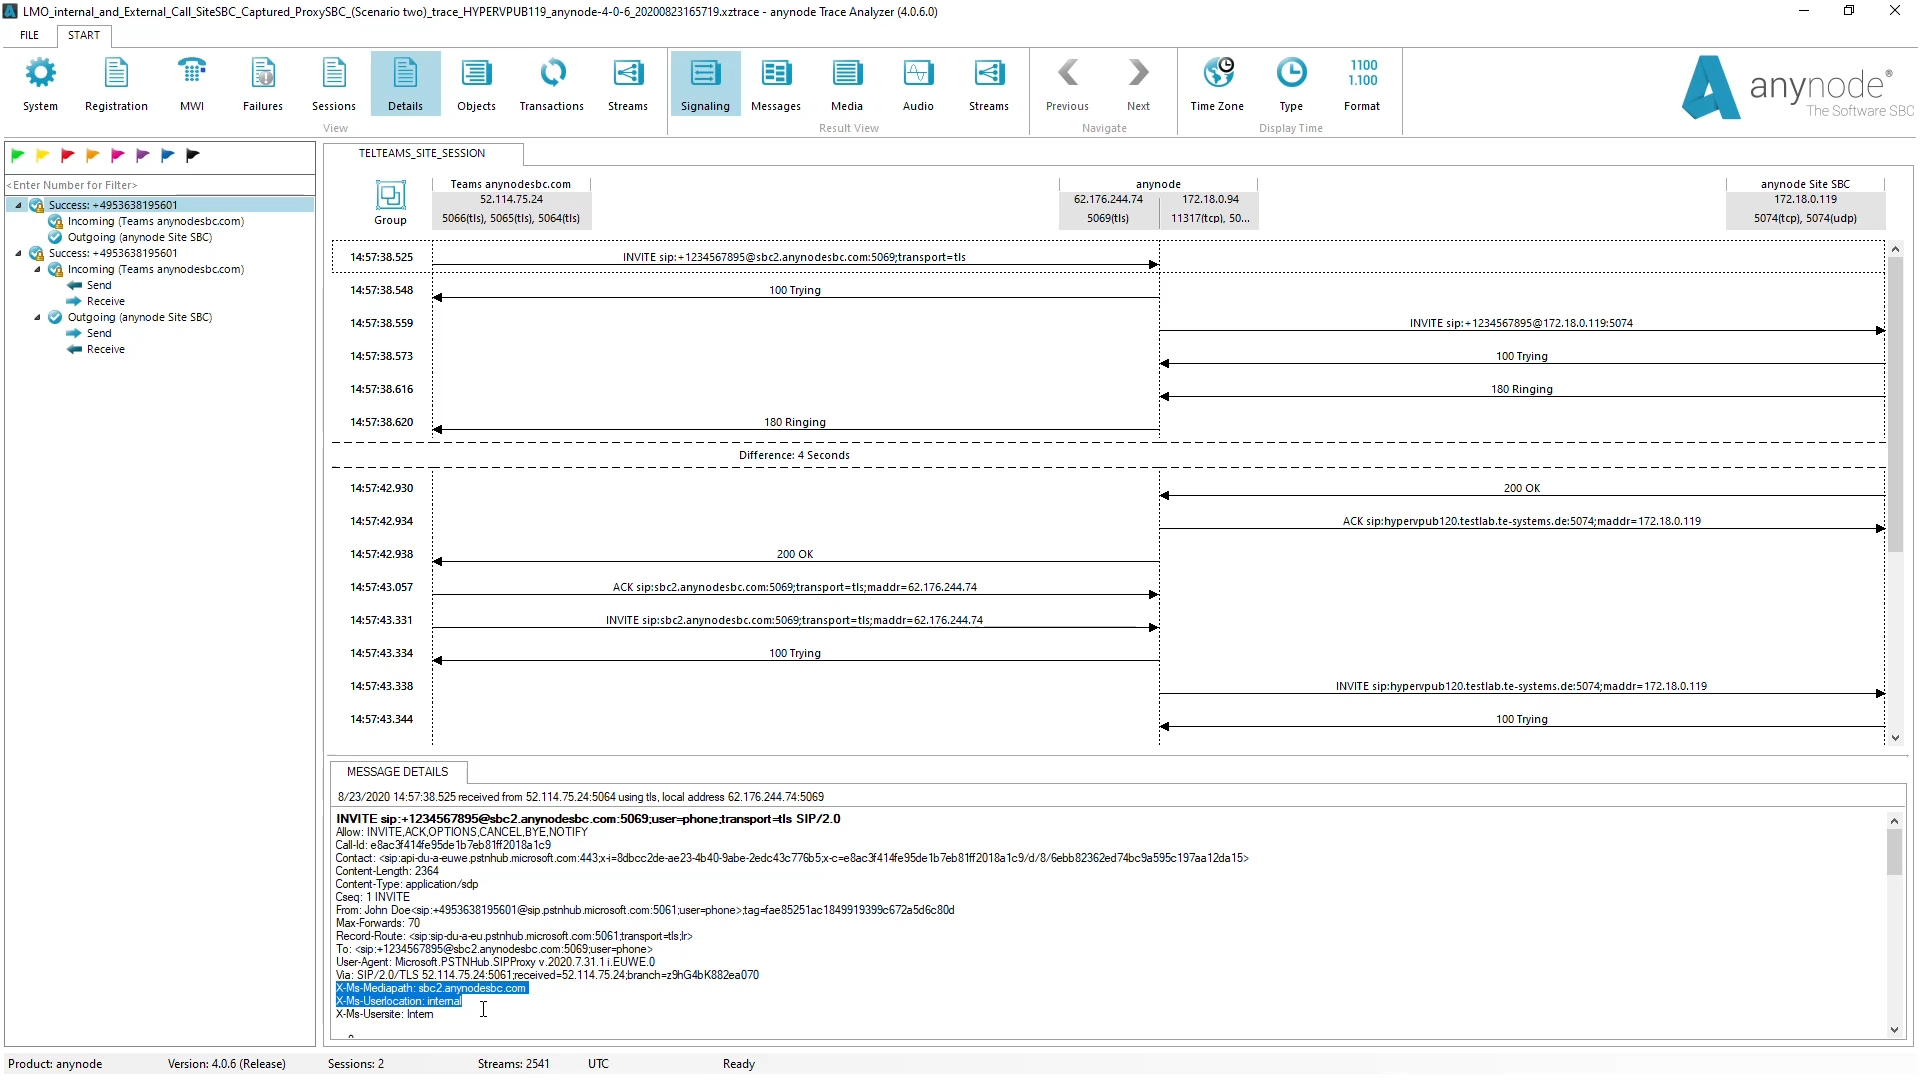Select the green flag filter
1920x1080 pixels.
coord(17,155)
